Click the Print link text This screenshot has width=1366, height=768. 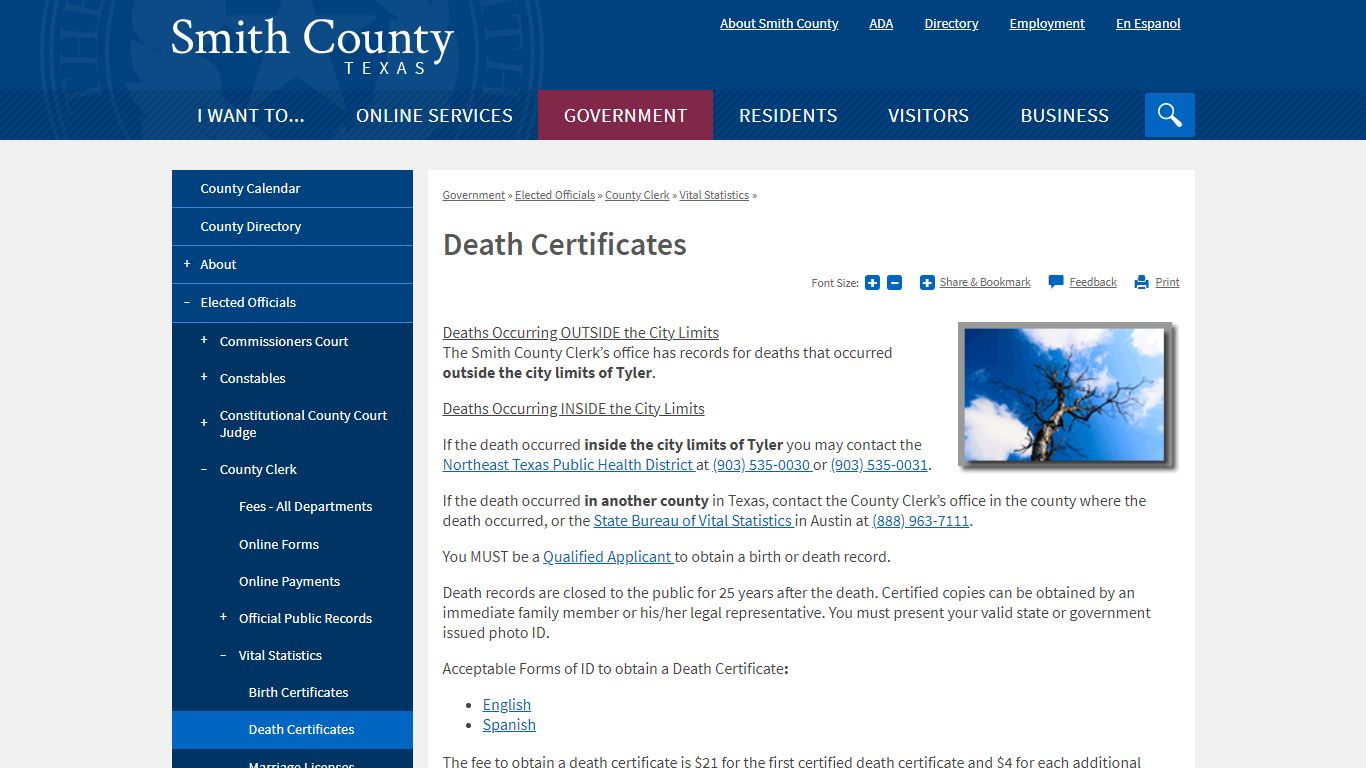(1167, 282)
